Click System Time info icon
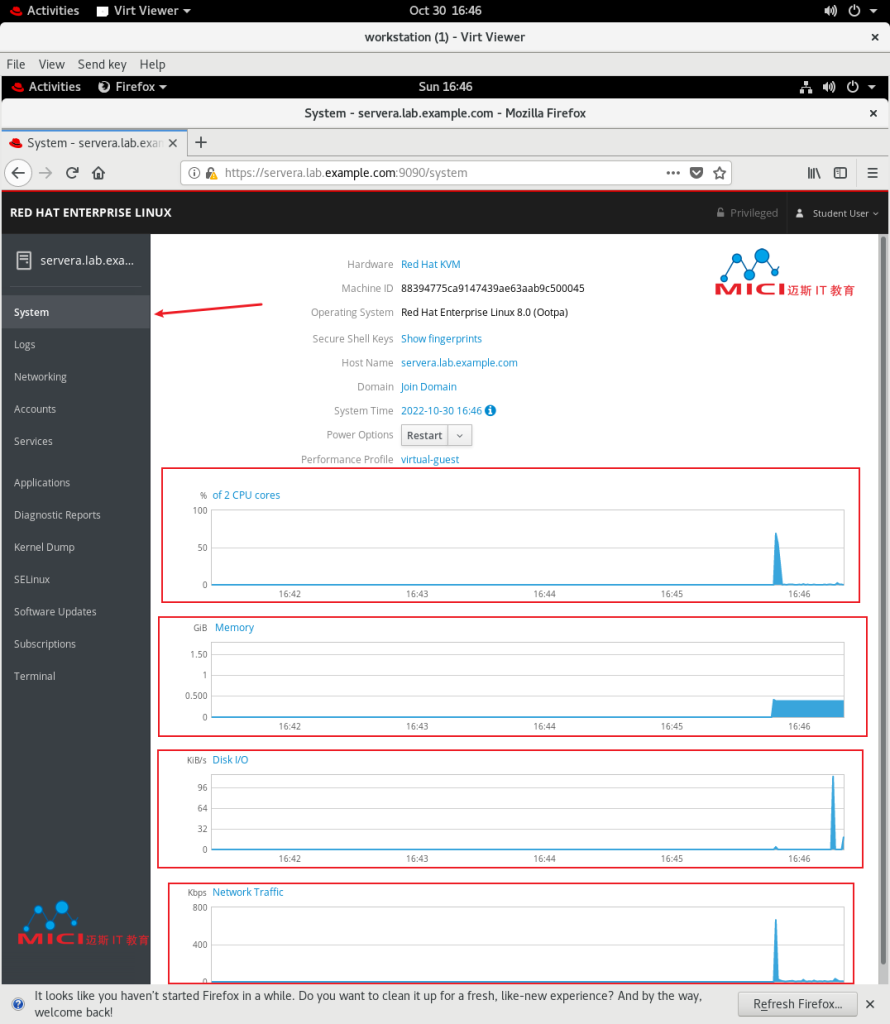890x1024 pixels. click(x=490, y=410)
